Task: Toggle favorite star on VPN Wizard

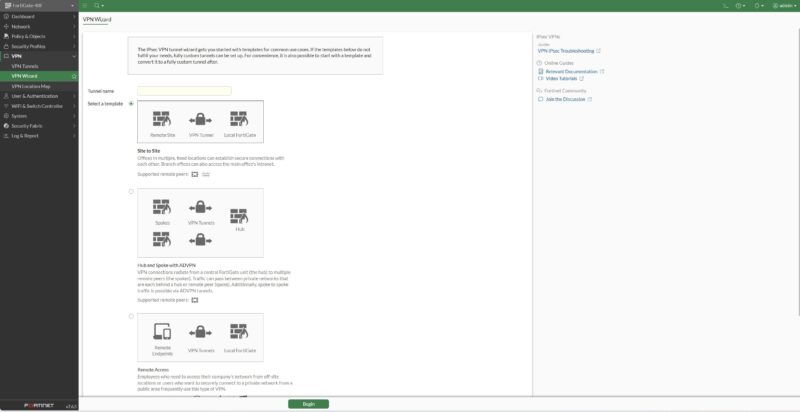Action: tap(74, 76)
